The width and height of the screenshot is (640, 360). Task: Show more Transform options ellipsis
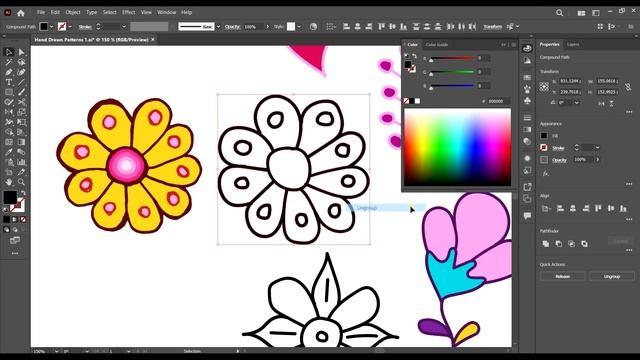pyautogui.click(x=629, y=112)
